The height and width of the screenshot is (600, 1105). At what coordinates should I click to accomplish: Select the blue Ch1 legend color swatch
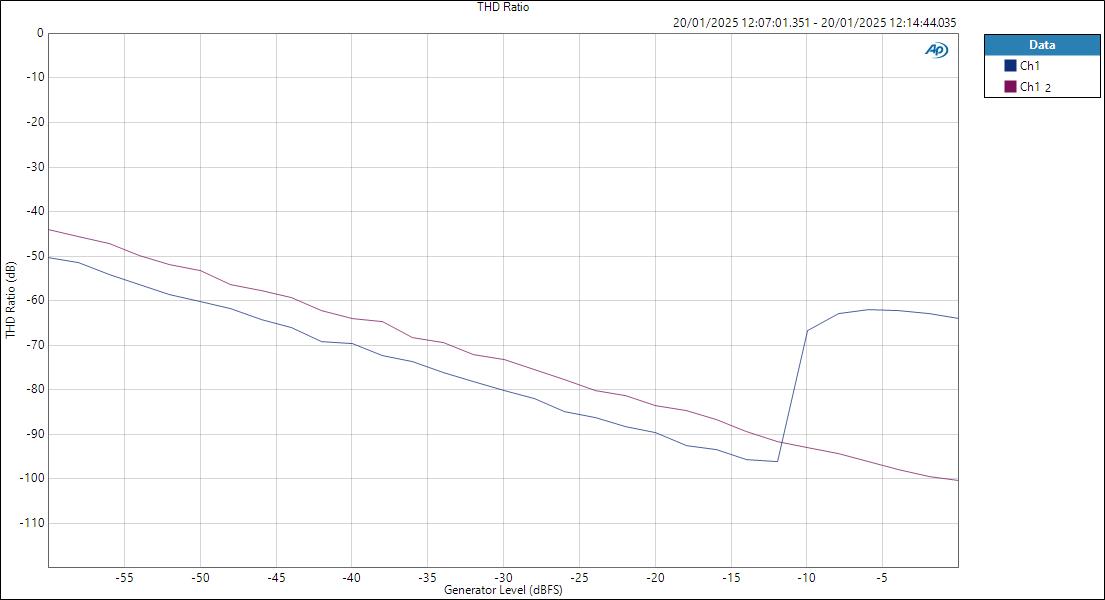coord(1010,66)
